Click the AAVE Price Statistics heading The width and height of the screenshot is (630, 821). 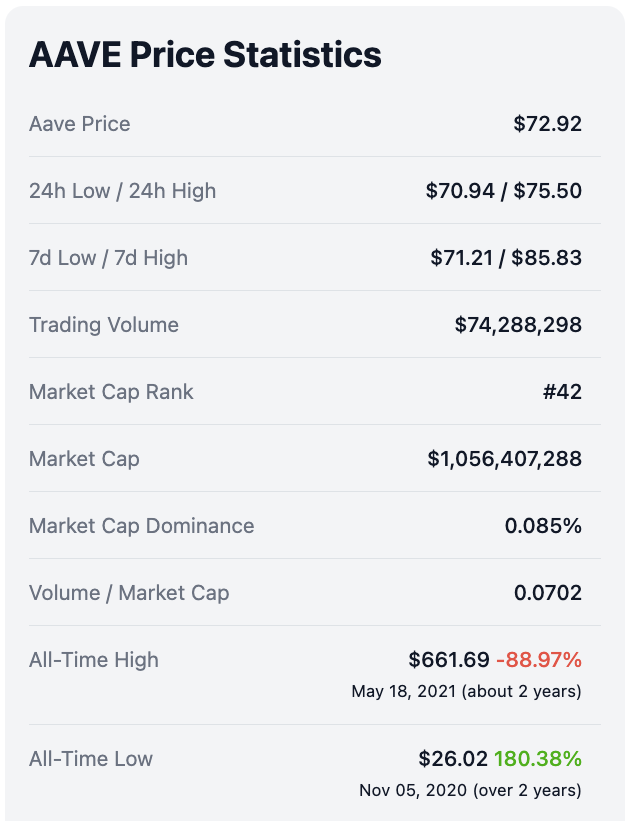pos(205,54)
